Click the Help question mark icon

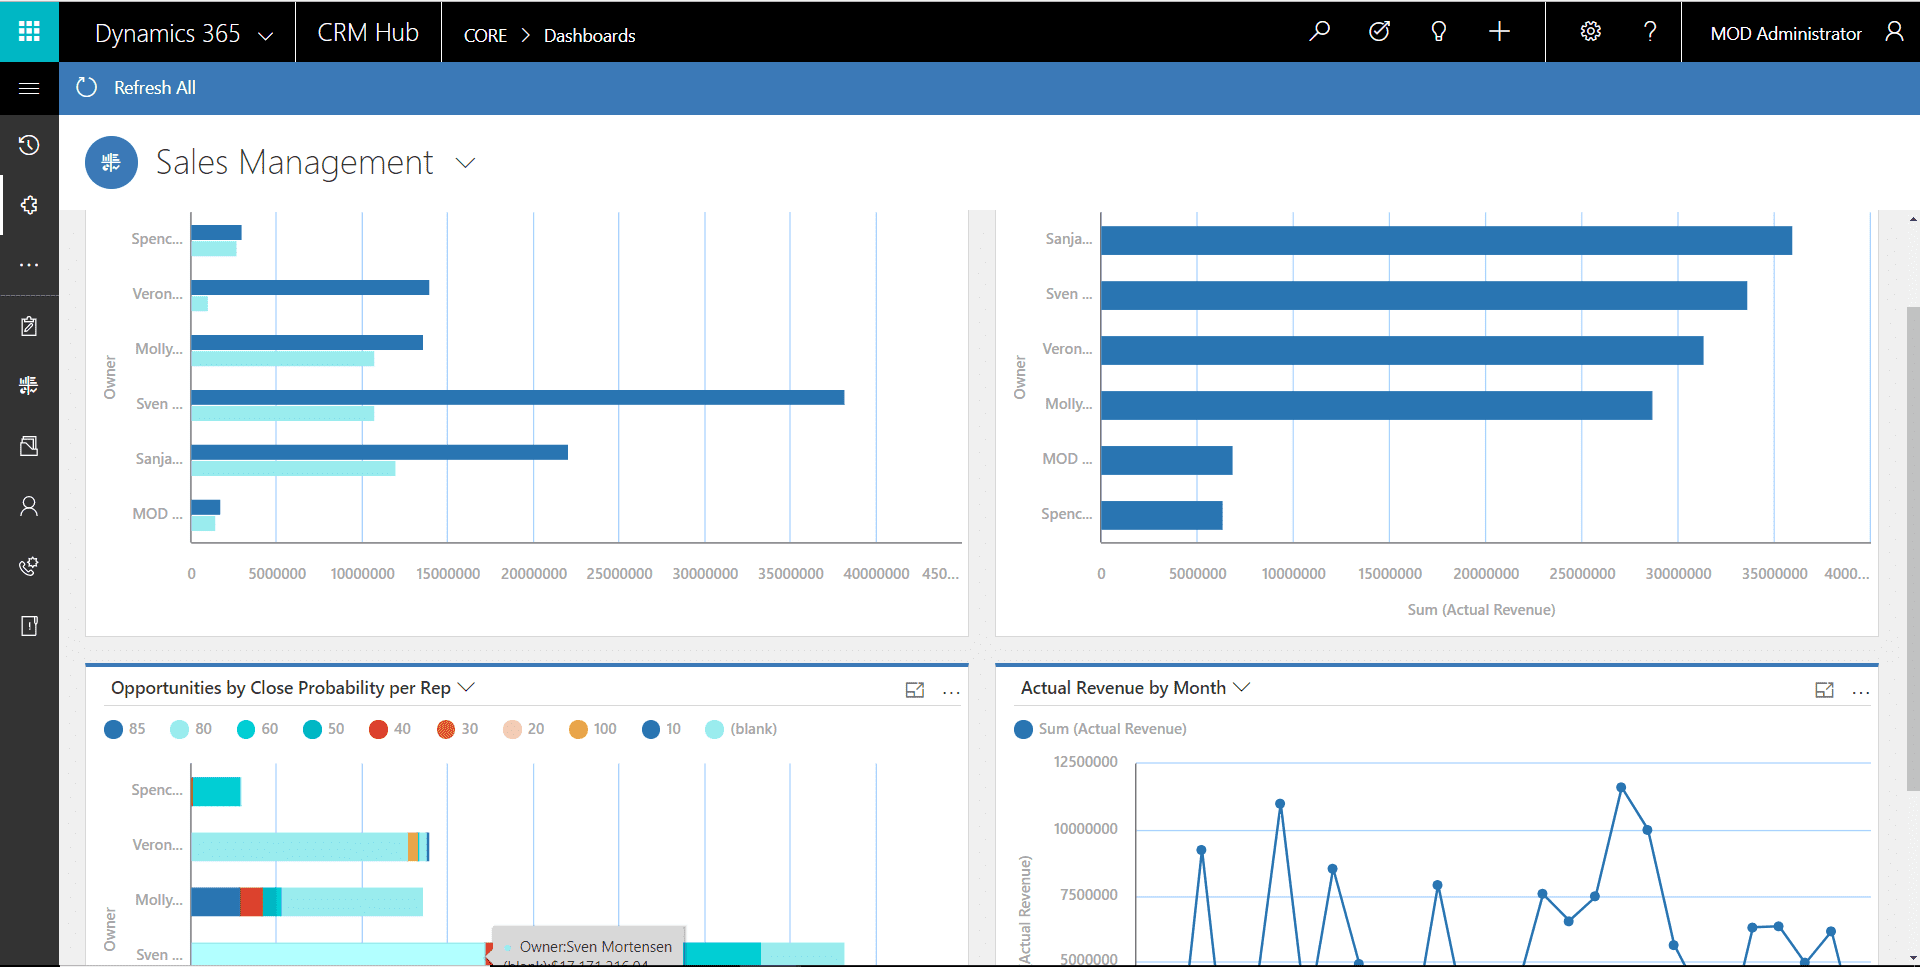click(1650, 31)
